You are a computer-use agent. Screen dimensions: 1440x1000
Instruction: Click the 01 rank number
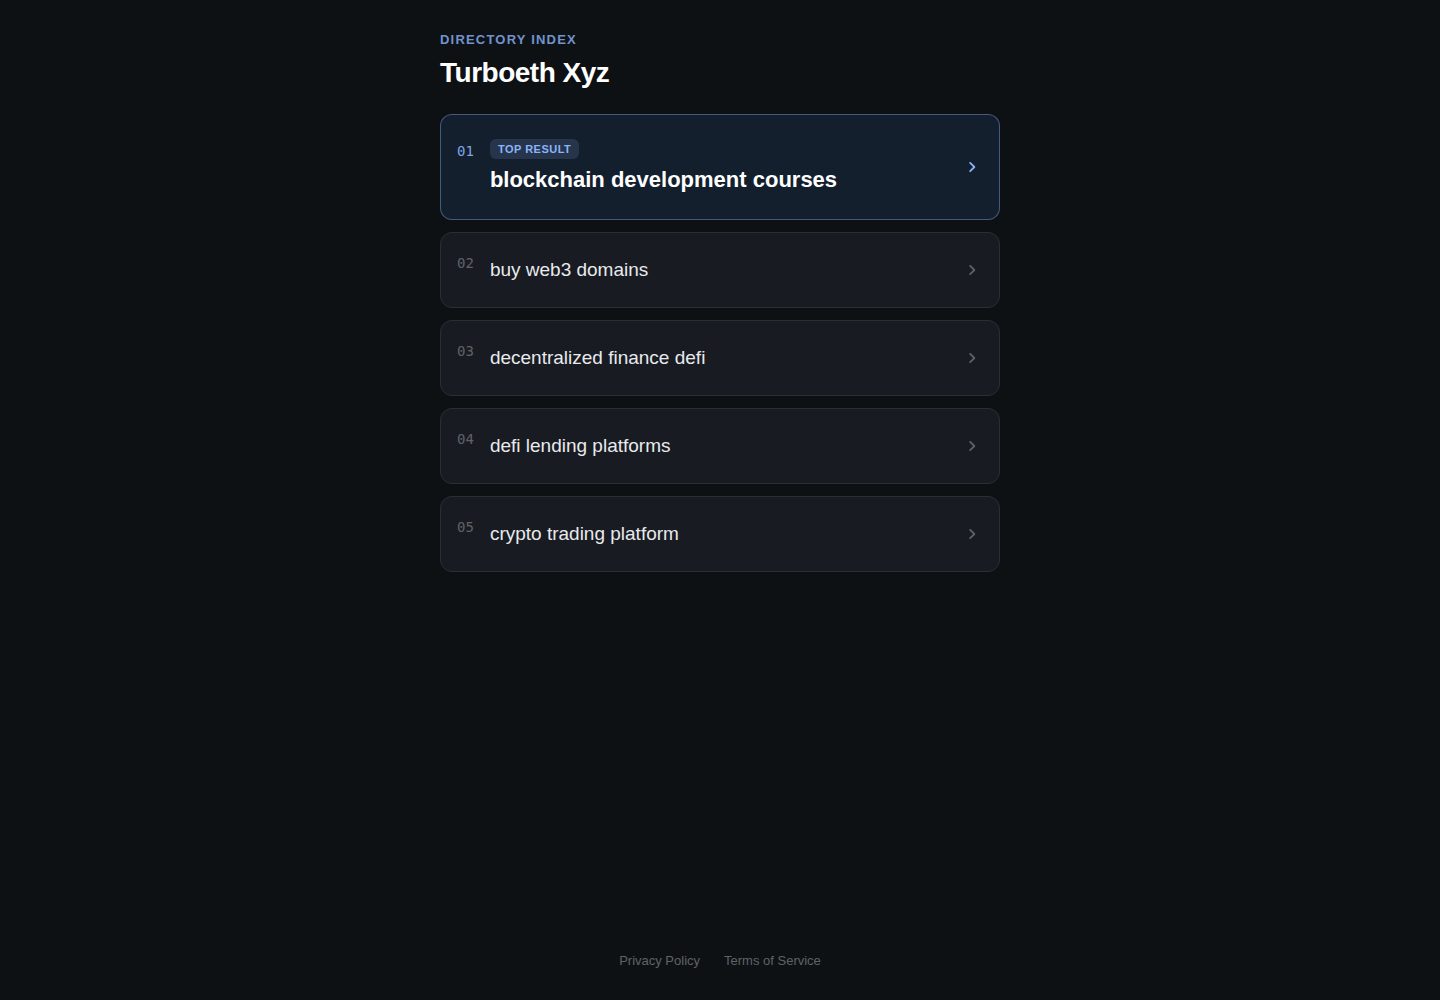click(x=465, y=151)
